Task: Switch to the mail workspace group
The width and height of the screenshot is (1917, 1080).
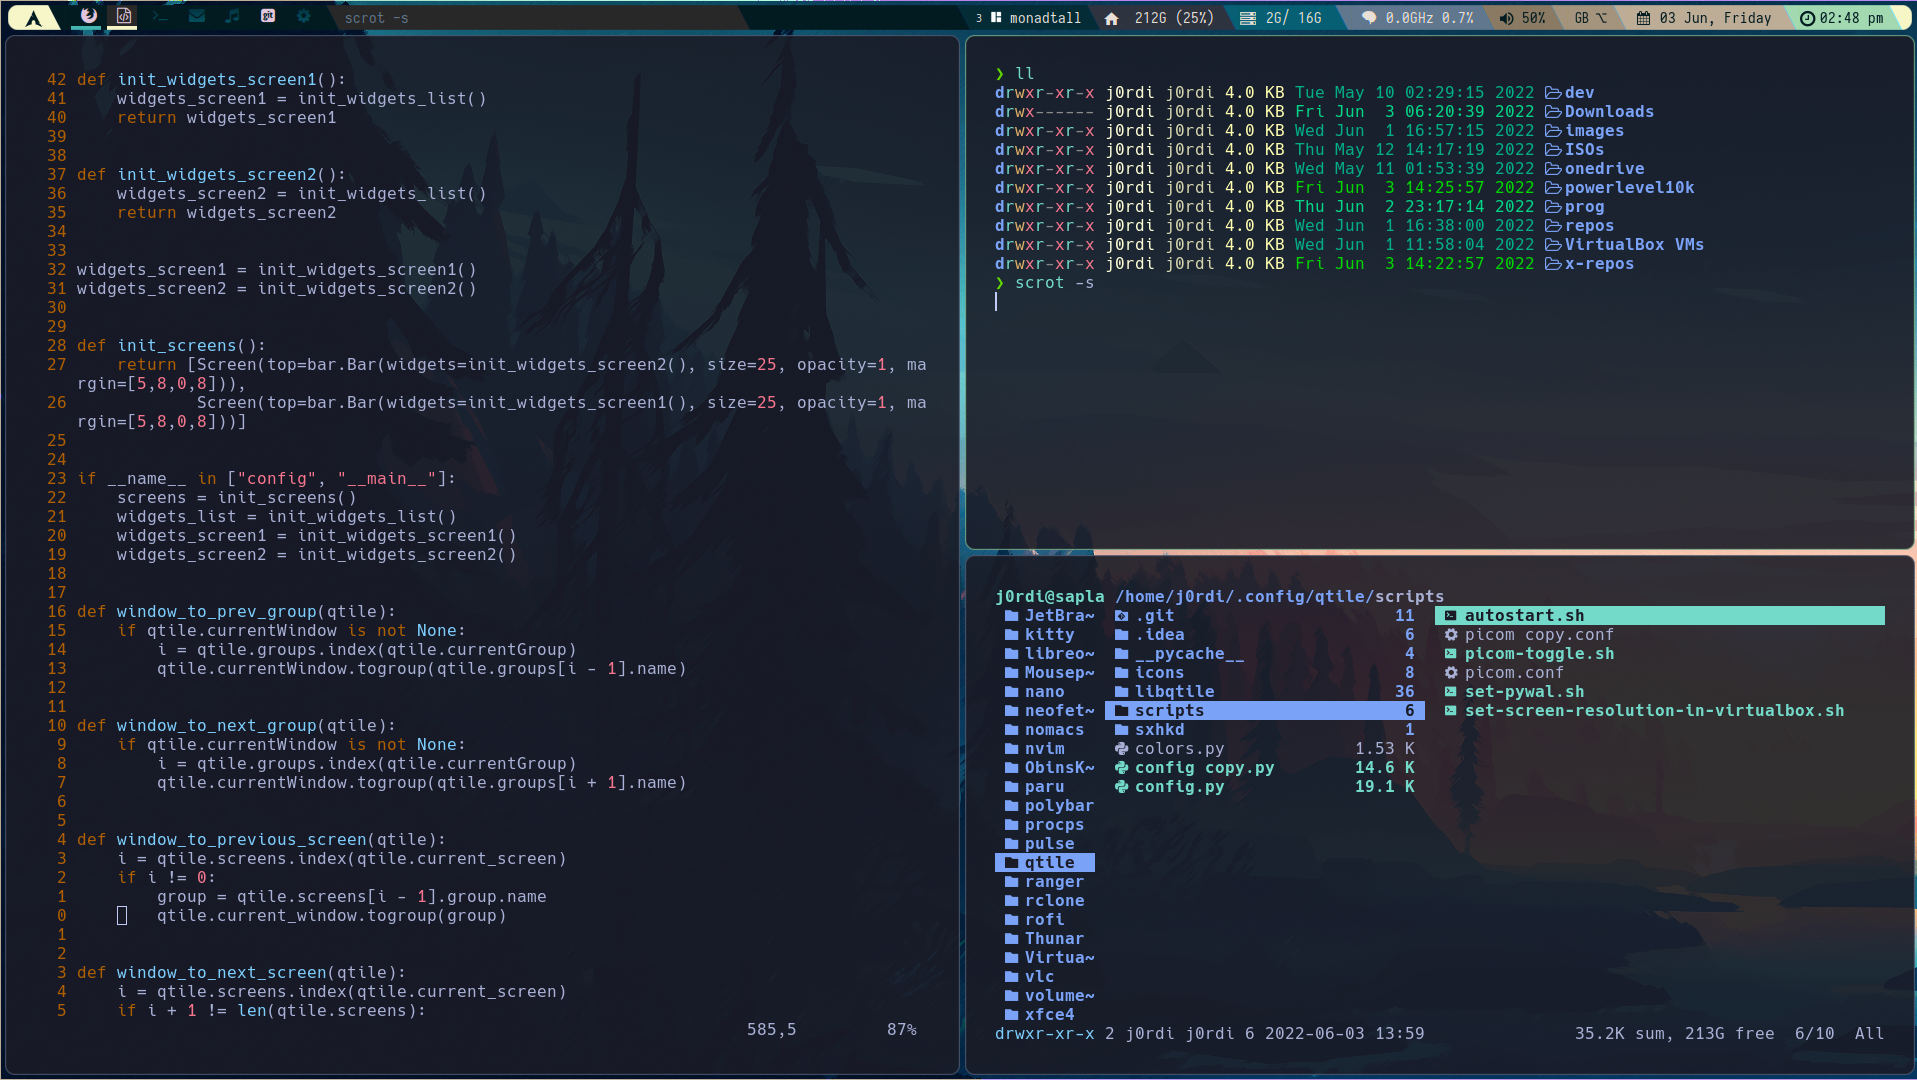Action: click(196, 16)
